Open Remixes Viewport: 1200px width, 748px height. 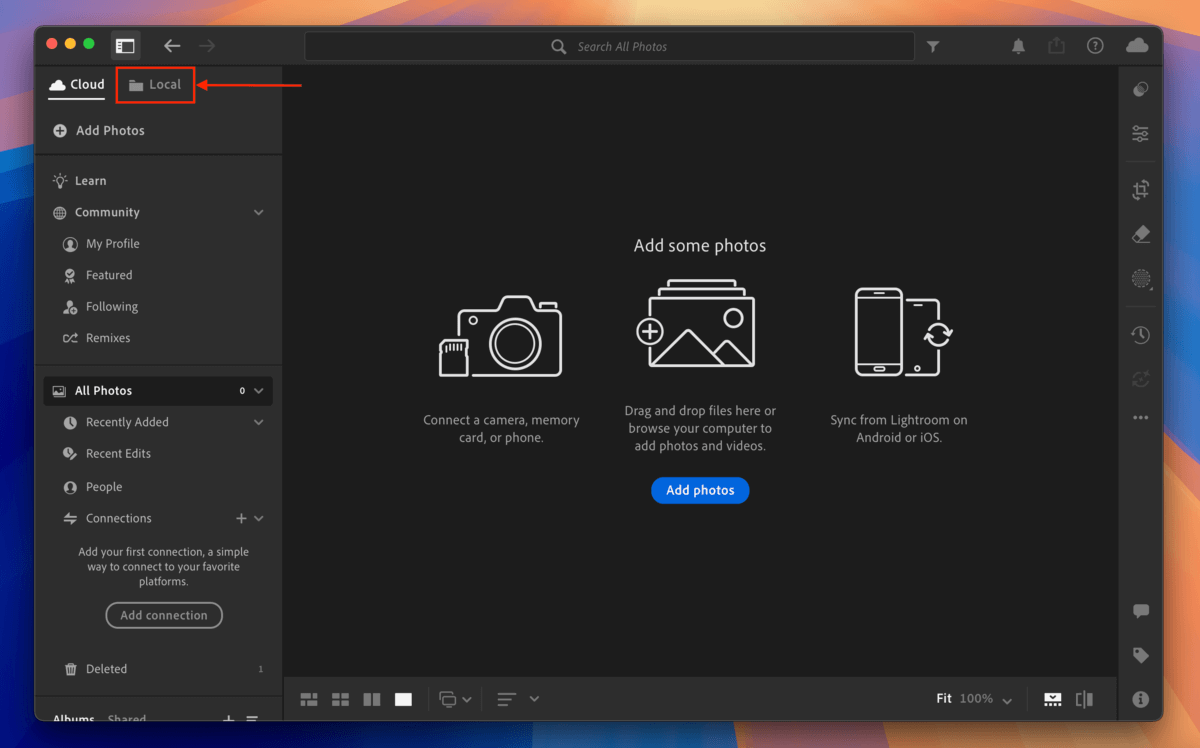[97, 338]
